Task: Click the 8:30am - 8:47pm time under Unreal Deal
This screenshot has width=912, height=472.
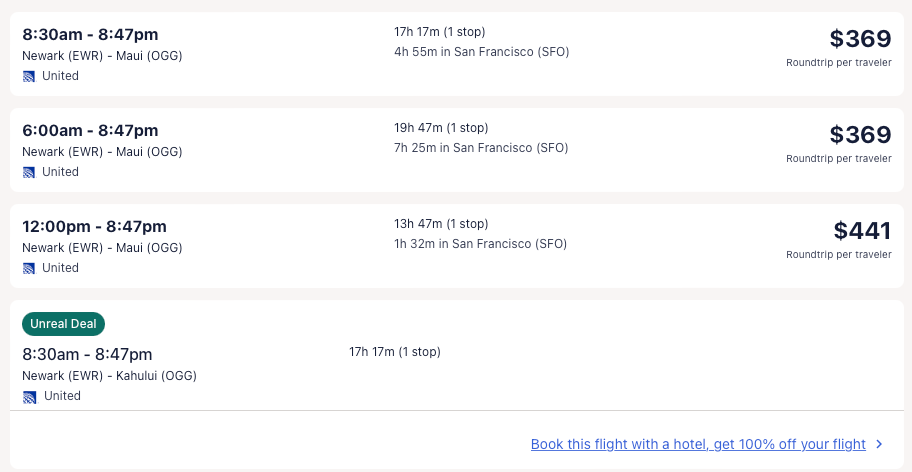Action: click(87, 354)
